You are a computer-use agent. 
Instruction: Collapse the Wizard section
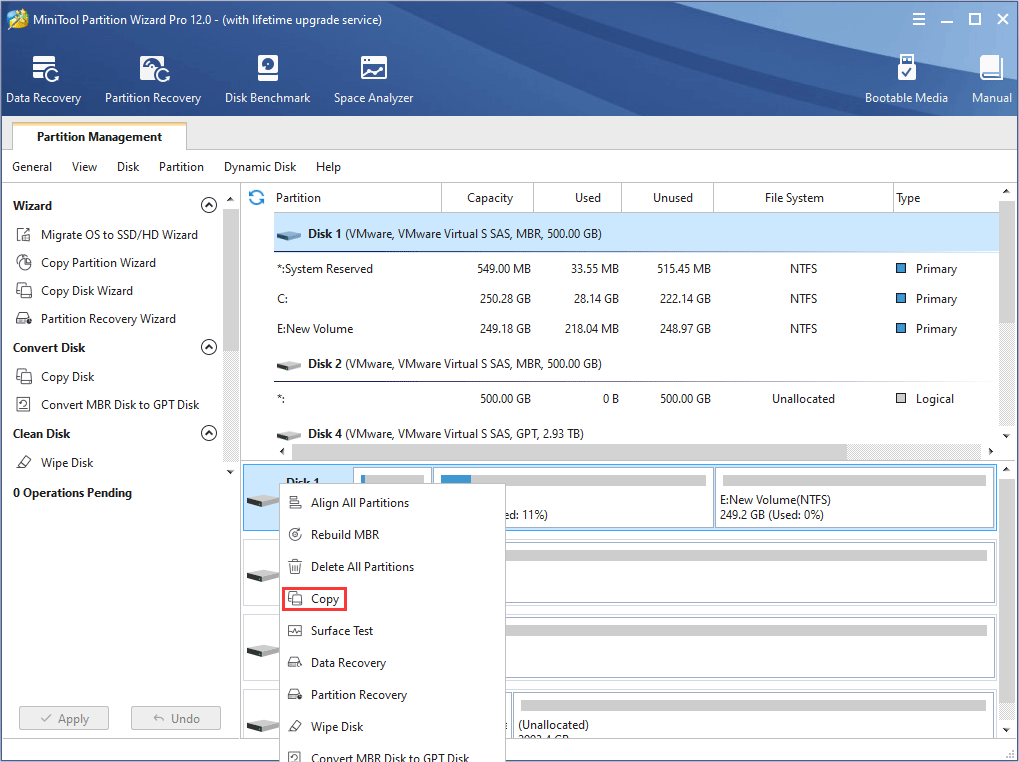pos(209,205)
